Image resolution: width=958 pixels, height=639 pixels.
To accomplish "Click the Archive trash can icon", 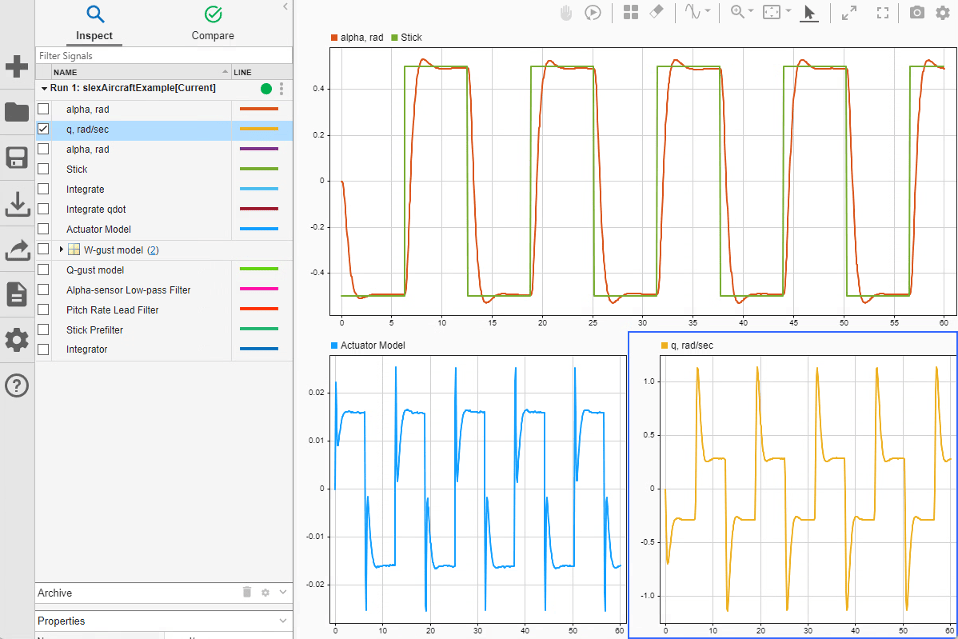I will tap(247, 591).
